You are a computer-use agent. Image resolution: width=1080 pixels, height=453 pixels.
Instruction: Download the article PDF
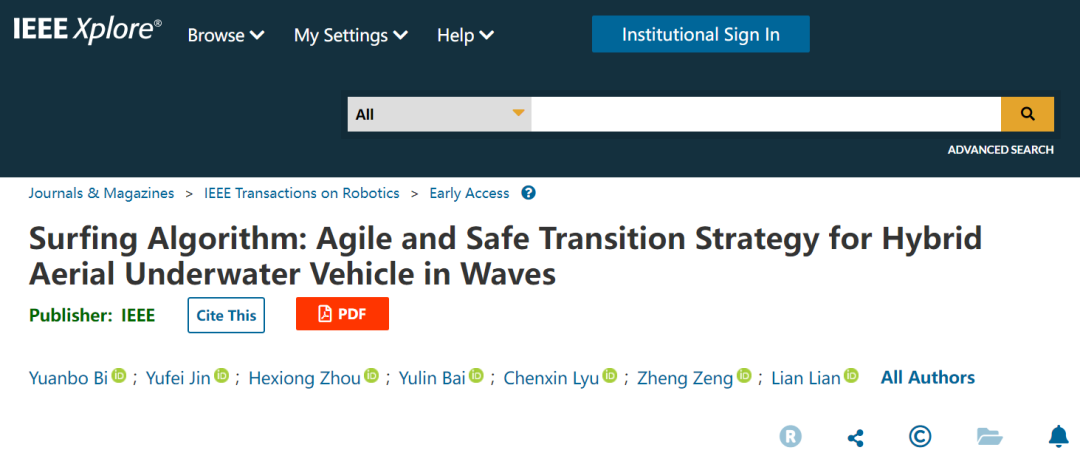(x=342, y=314)
